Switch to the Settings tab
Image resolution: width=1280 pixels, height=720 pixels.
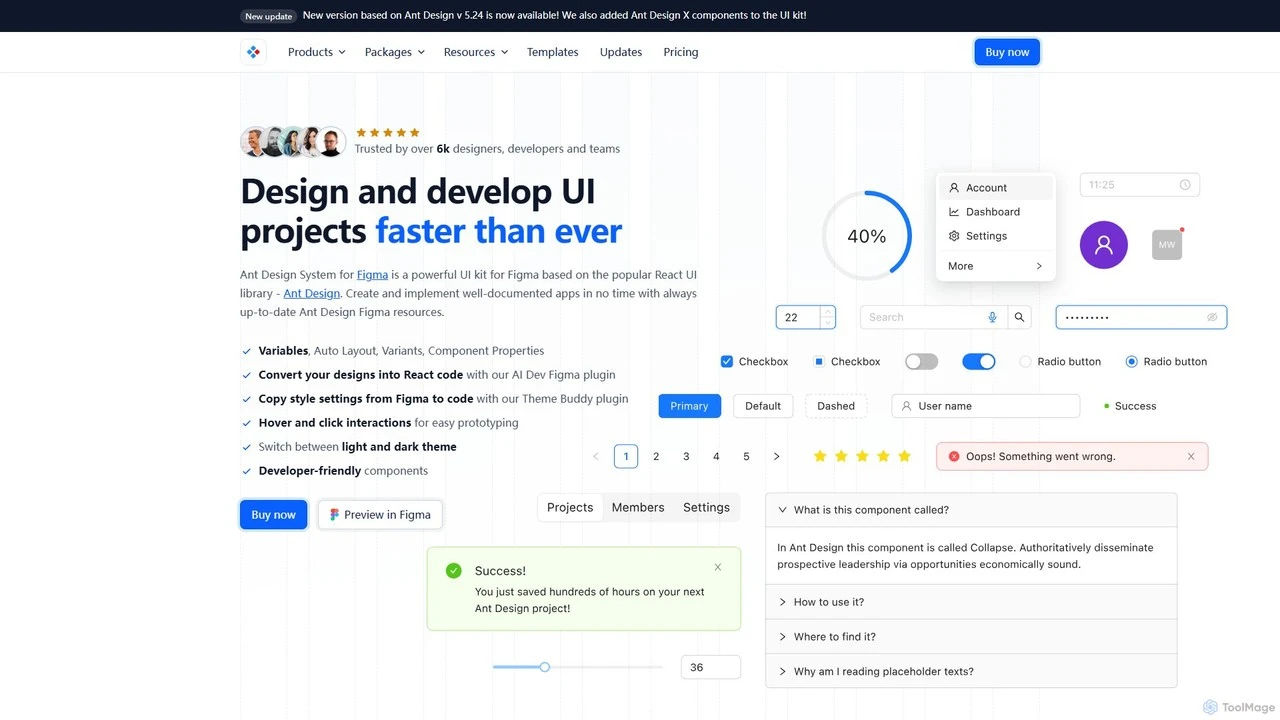tap(706, 508)
